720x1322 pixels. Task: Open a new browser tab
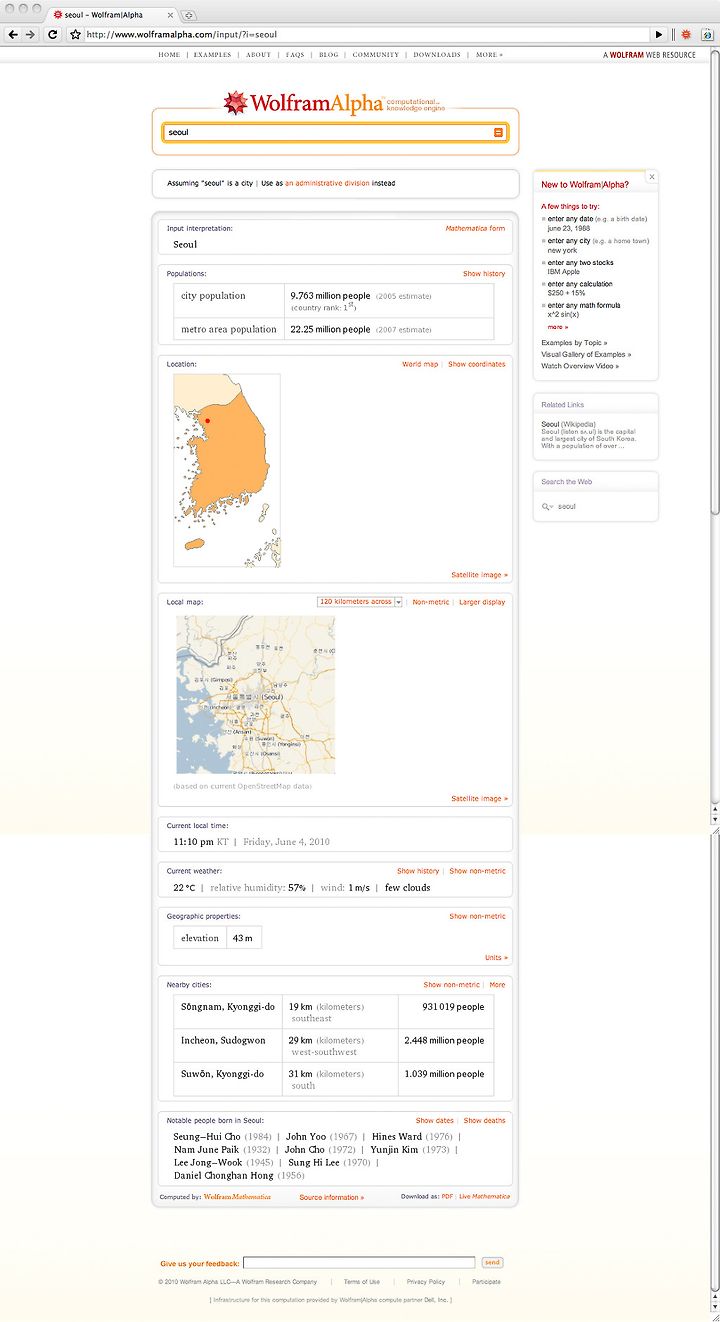[x=189, y=15]
